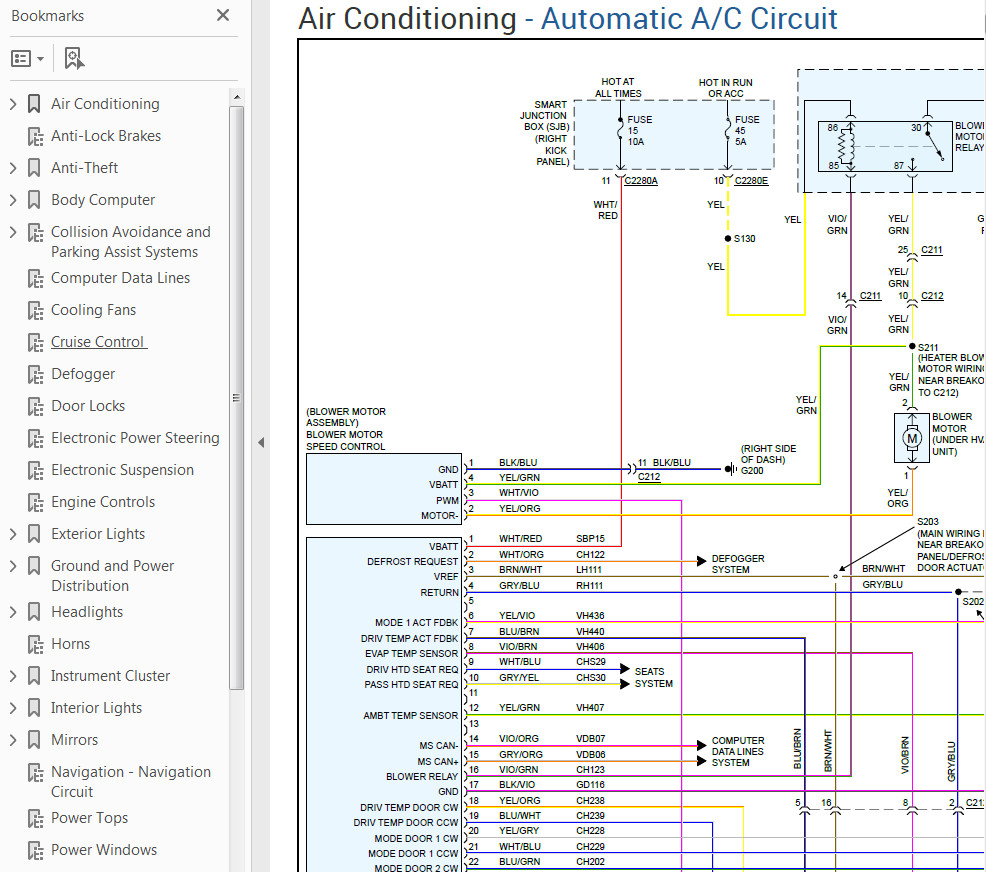Click the Electronic Suspension bookmark icon
Viewport: 986px width, 872px height.
(35, 471)
